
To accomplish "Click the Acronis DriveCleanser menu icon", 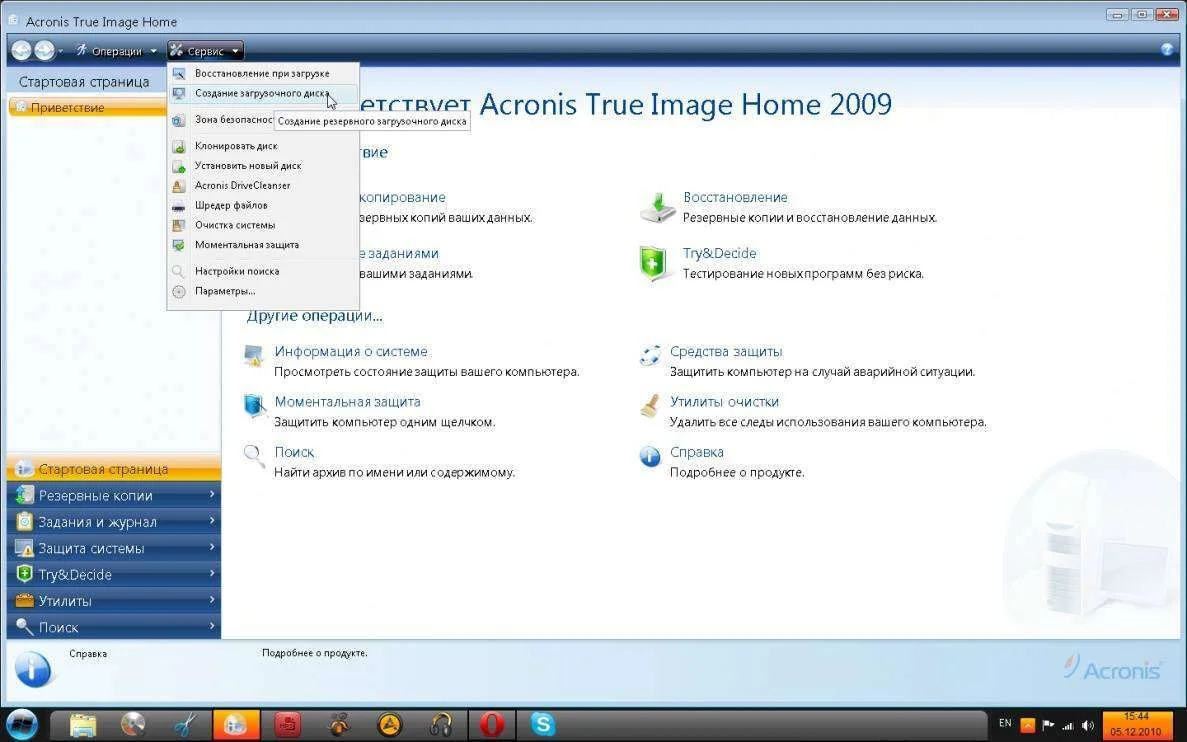I will (x=179, y=186).
